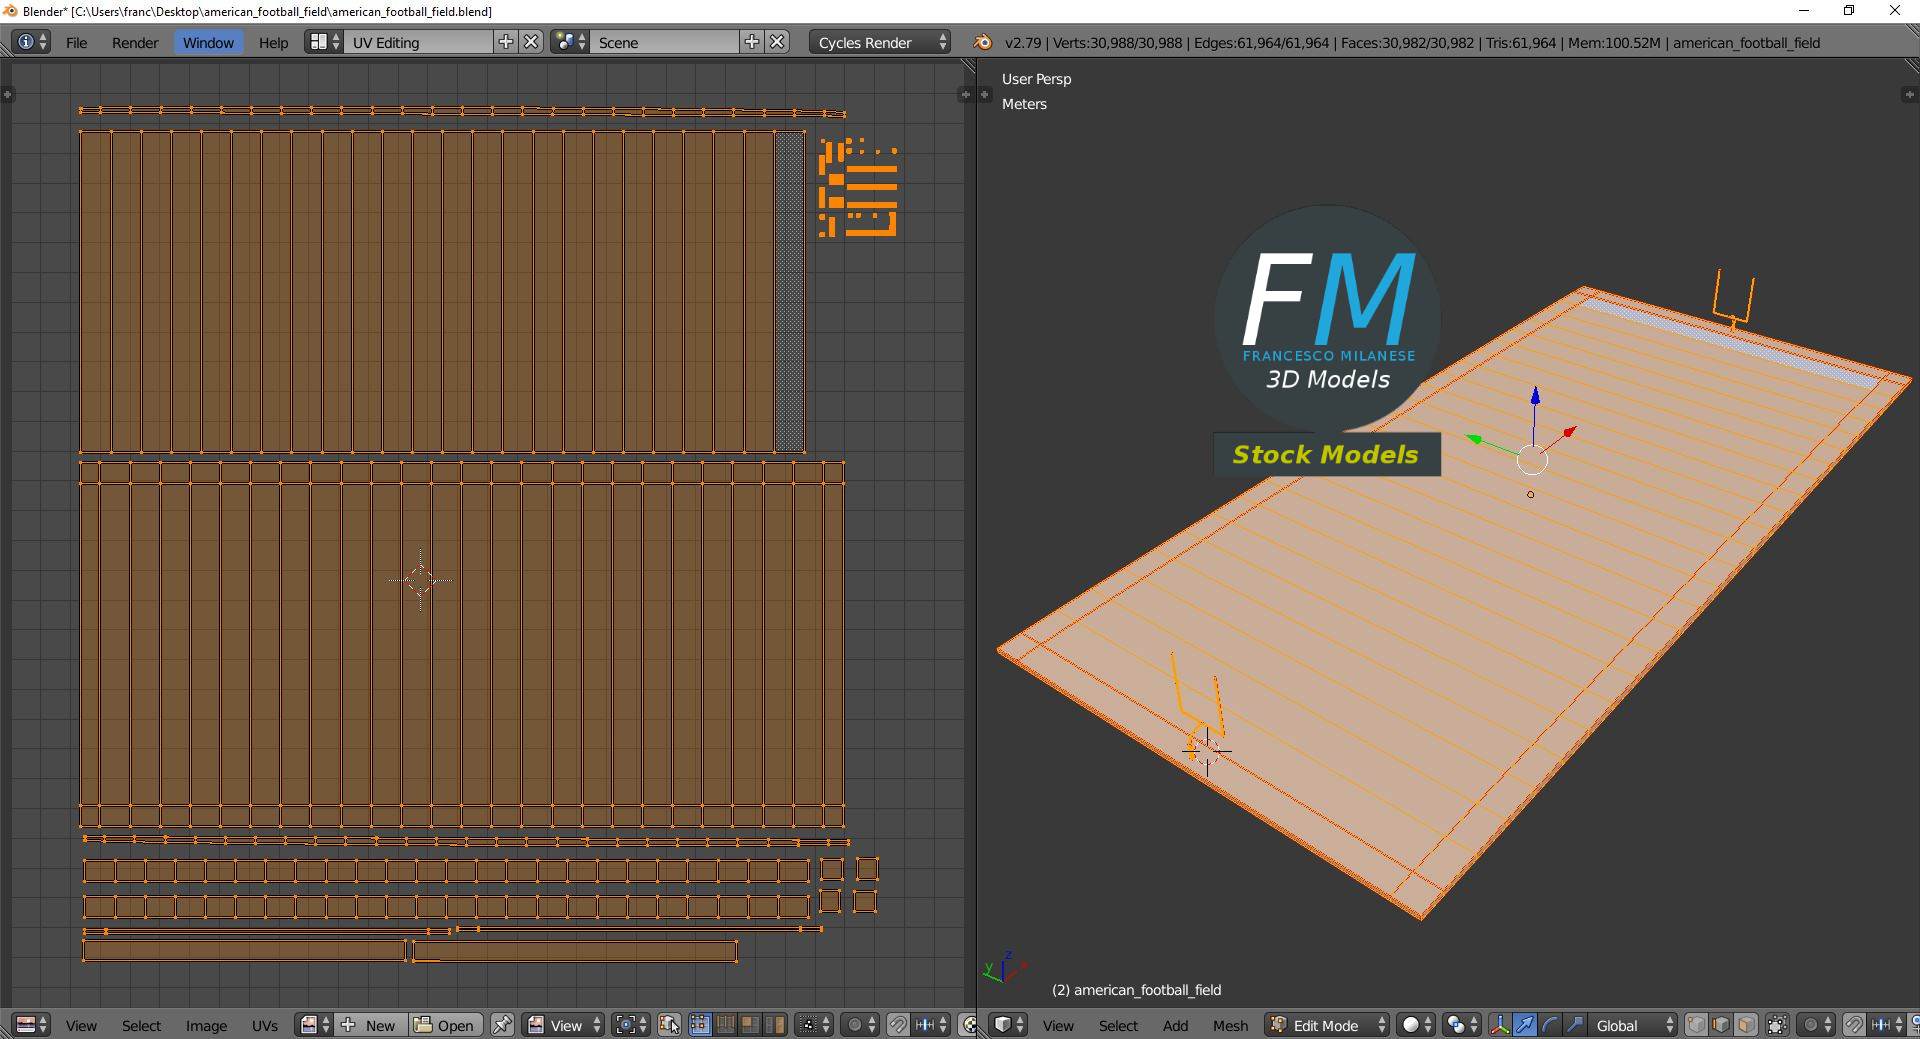The width and height of the screenshot is (1920, 1039).
Task: Open the Window menu in the top bar
Action: click(208, 42)
